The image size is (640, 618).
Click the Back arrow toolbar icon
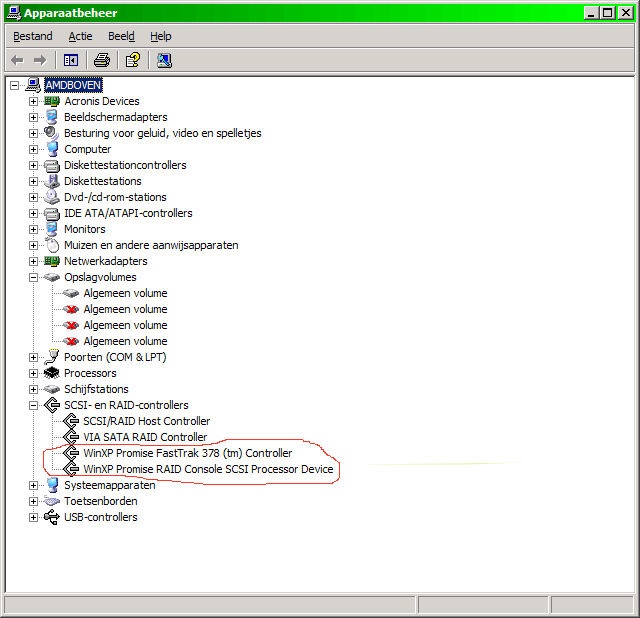tap(17, 60)
